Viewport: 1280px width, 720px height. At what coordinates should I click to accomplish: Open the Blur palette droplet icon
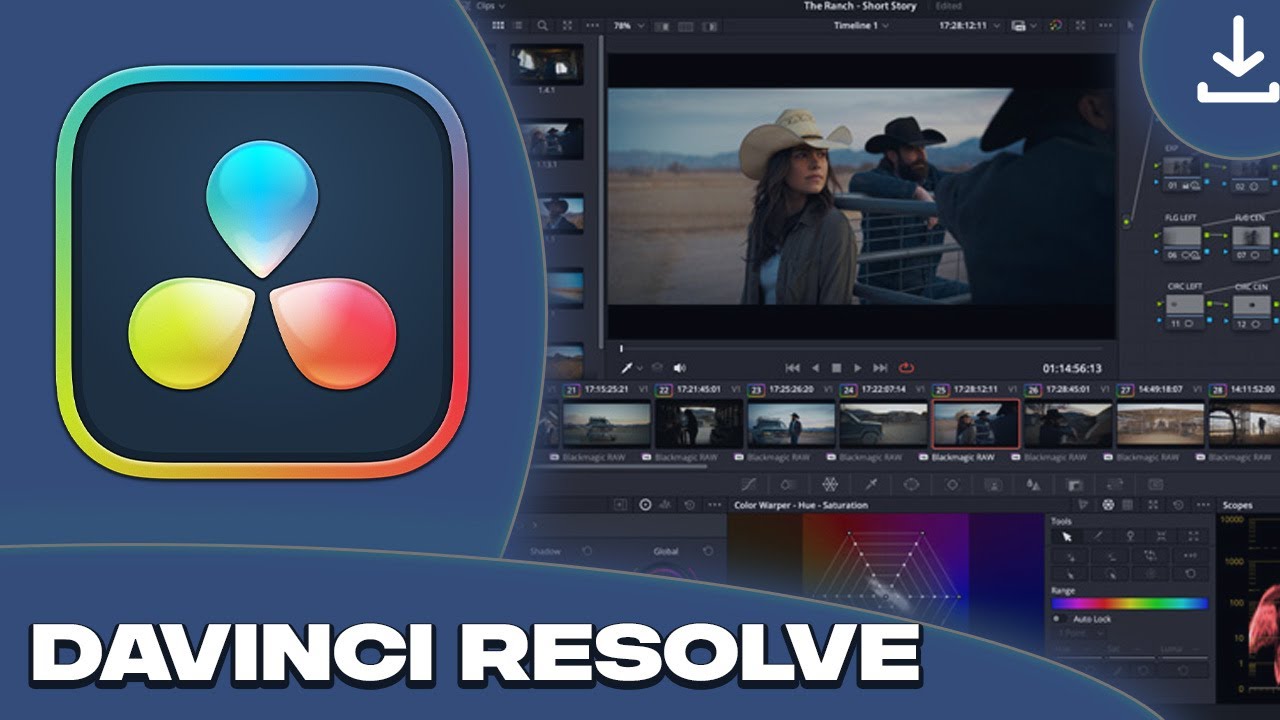(x=1033, y=484)
